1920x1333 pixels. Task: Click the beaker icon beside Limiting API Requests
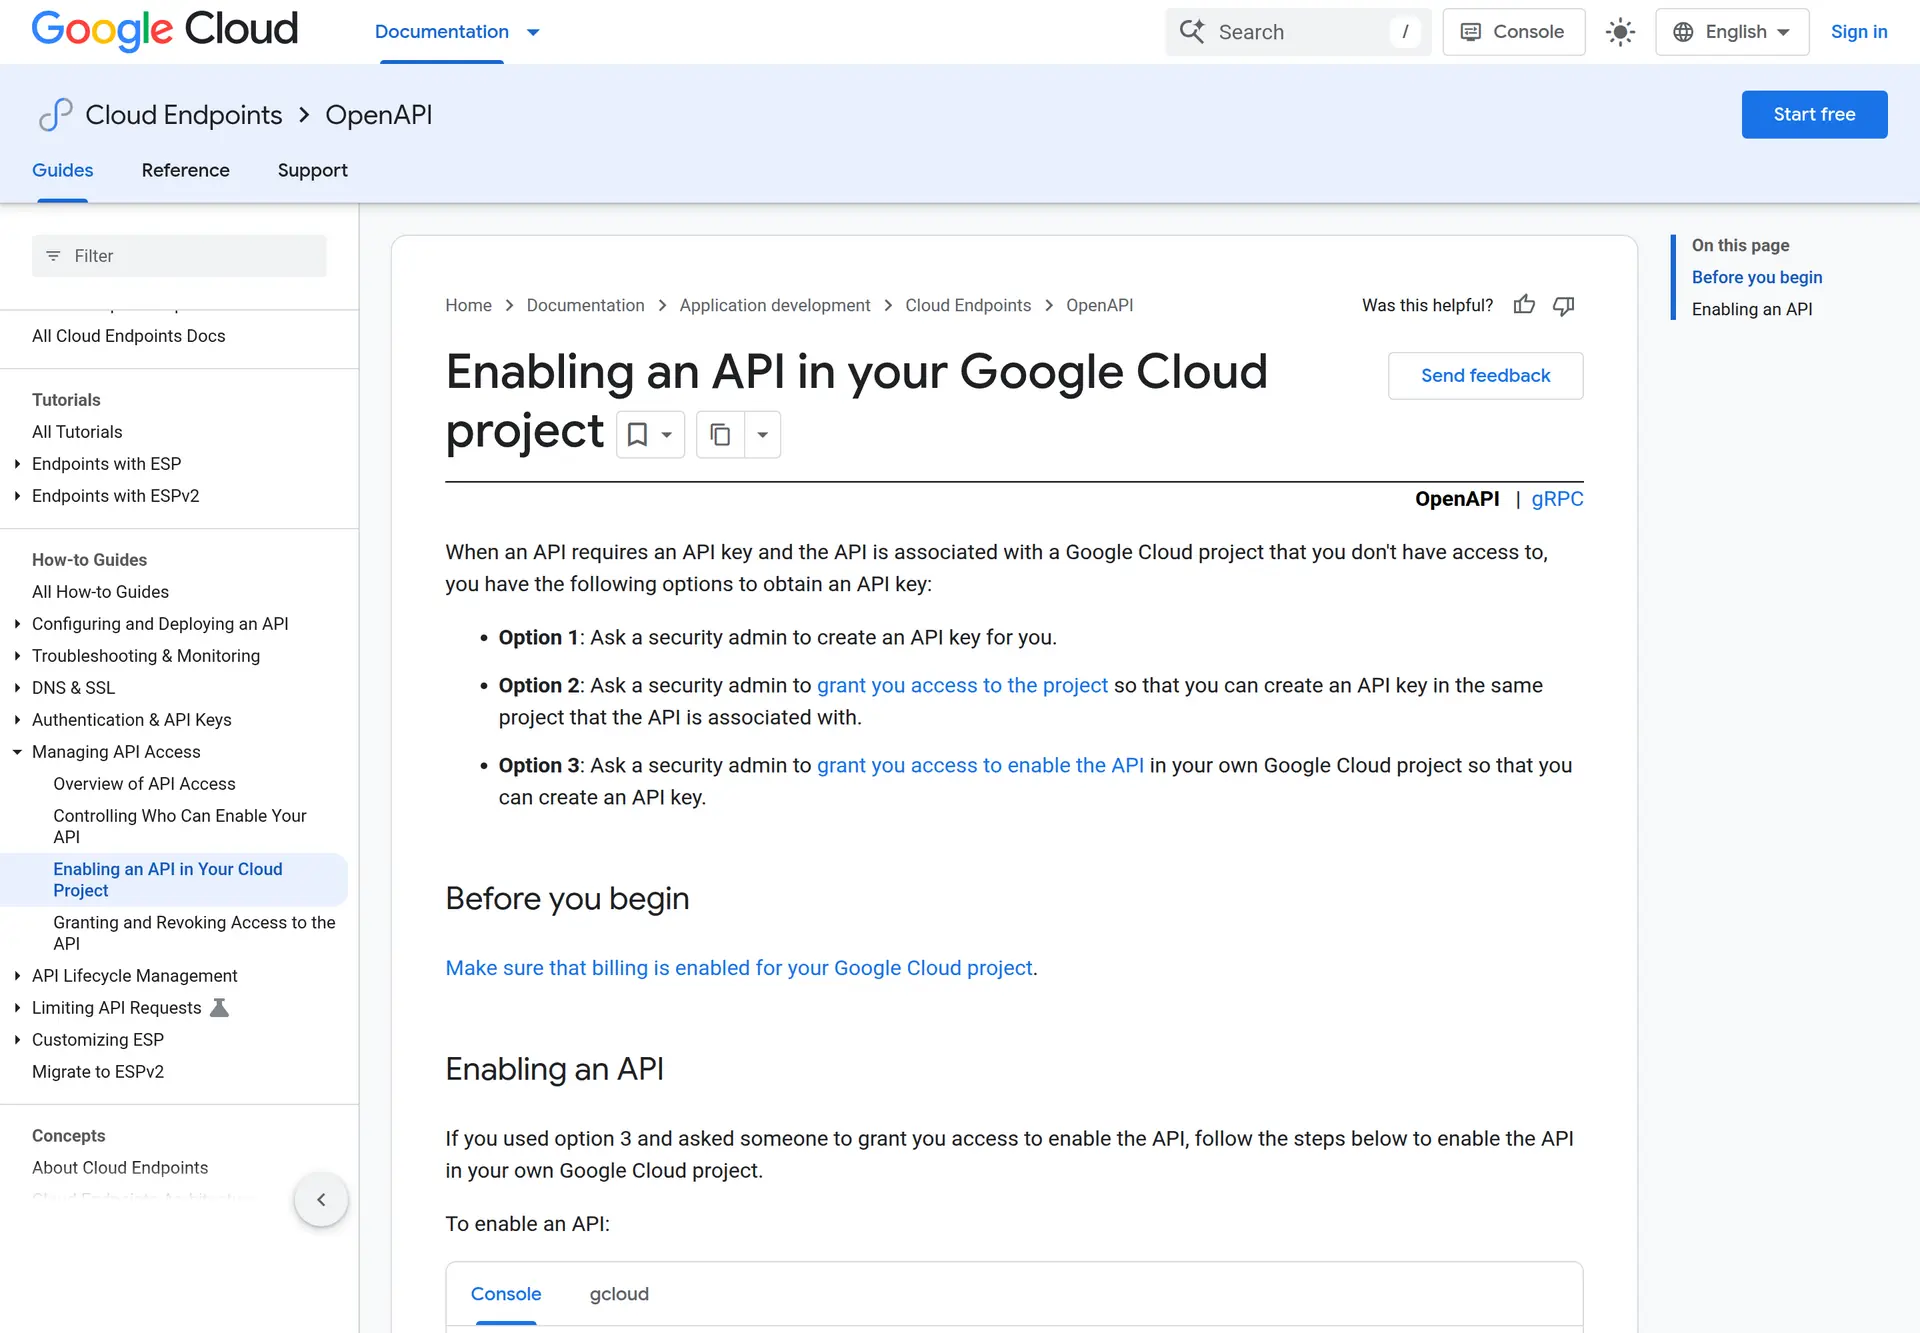coord(220,1008)
